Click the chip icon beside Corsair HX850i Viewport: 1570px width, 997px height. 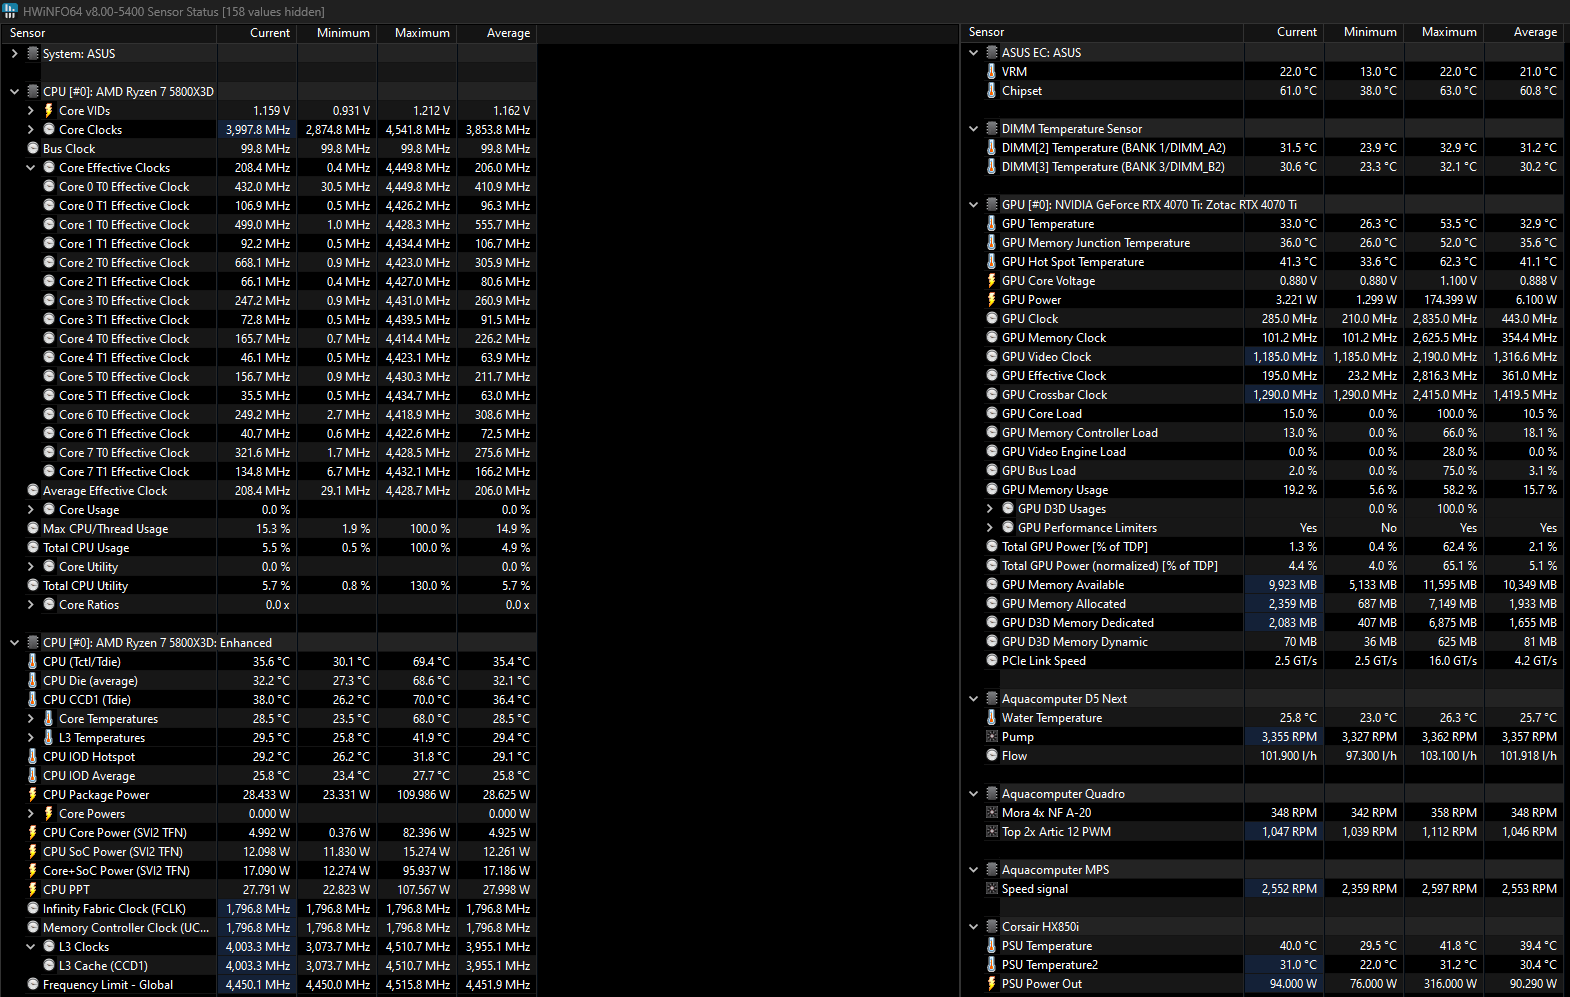click(991, 926)
